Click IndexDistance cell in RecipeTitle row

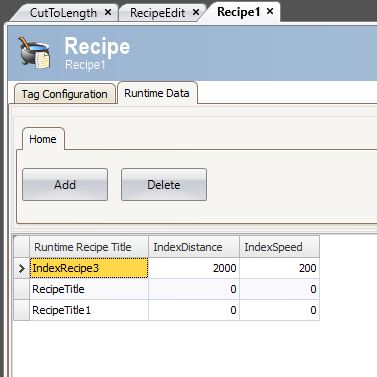click(194, 289)
